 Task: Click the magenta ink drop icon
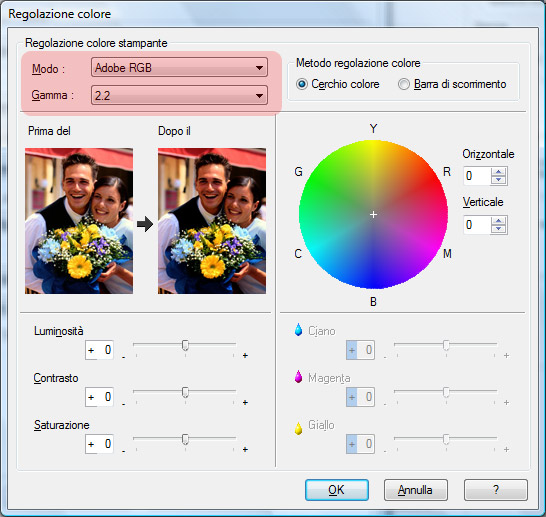coord(298,377)
